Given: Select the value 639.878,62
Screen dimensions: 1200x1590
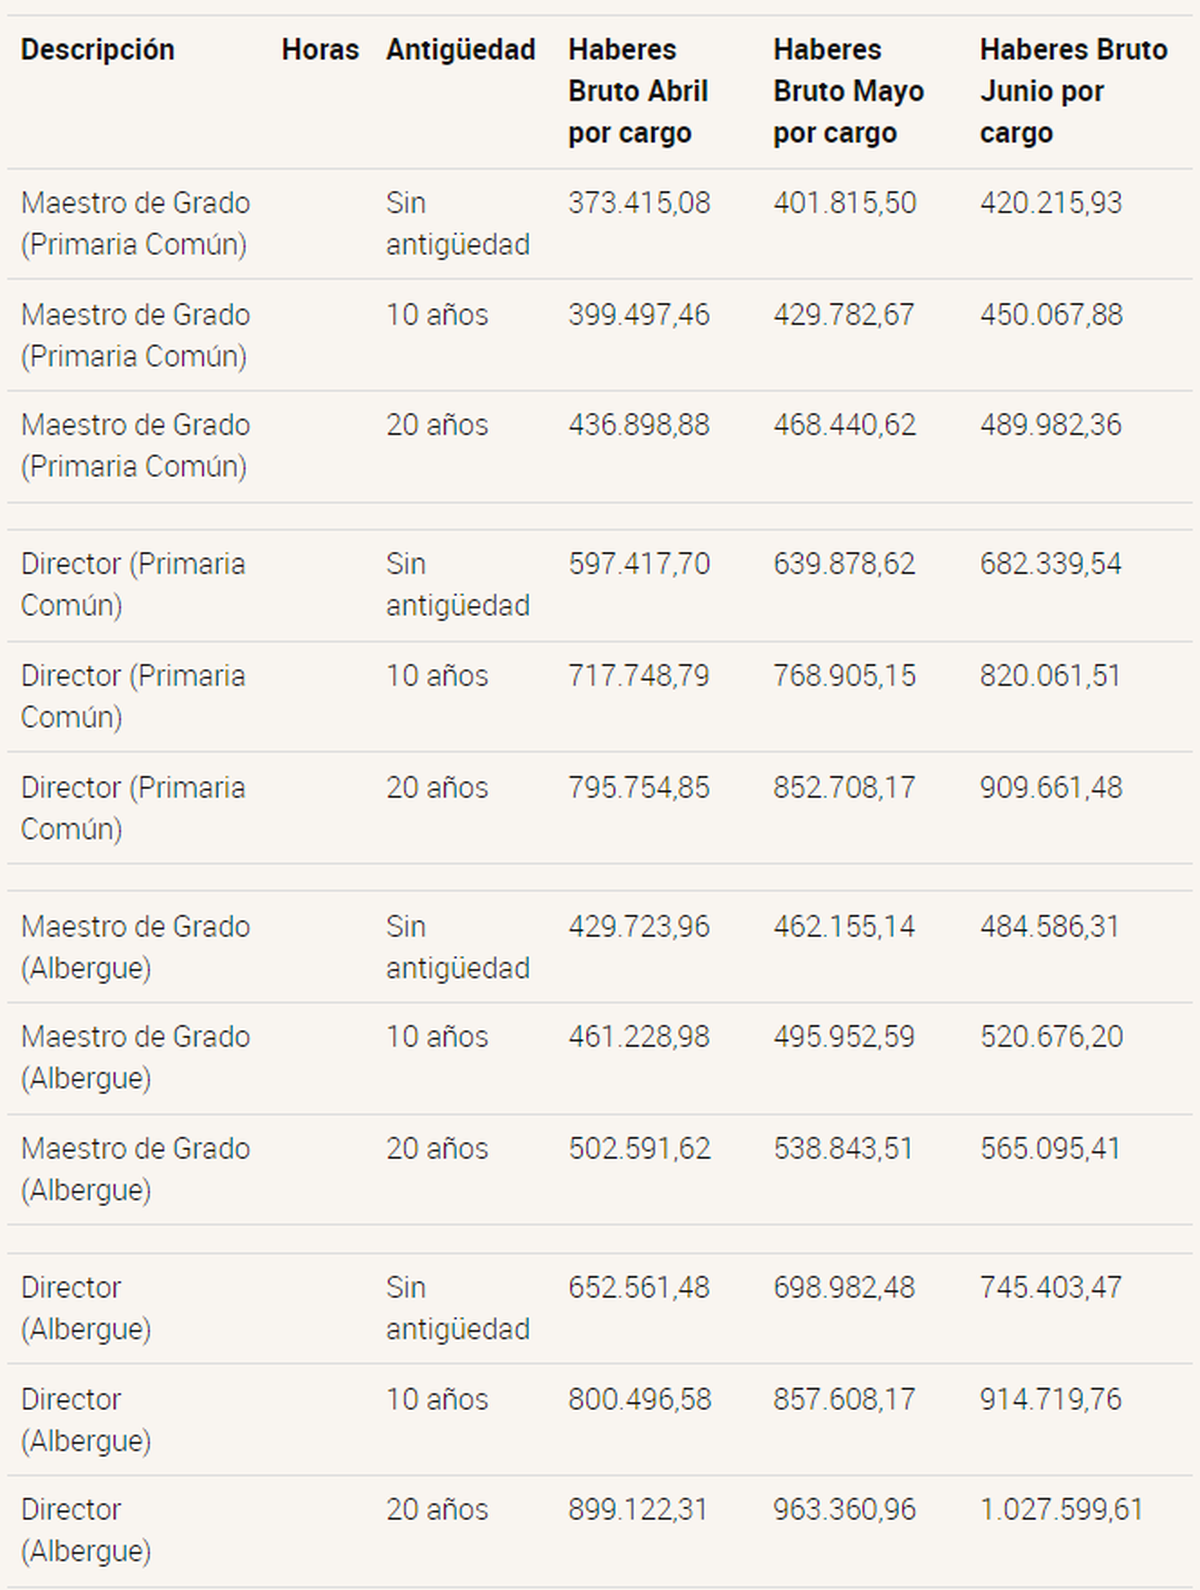Looking at the screenshot, I should 844,564.
